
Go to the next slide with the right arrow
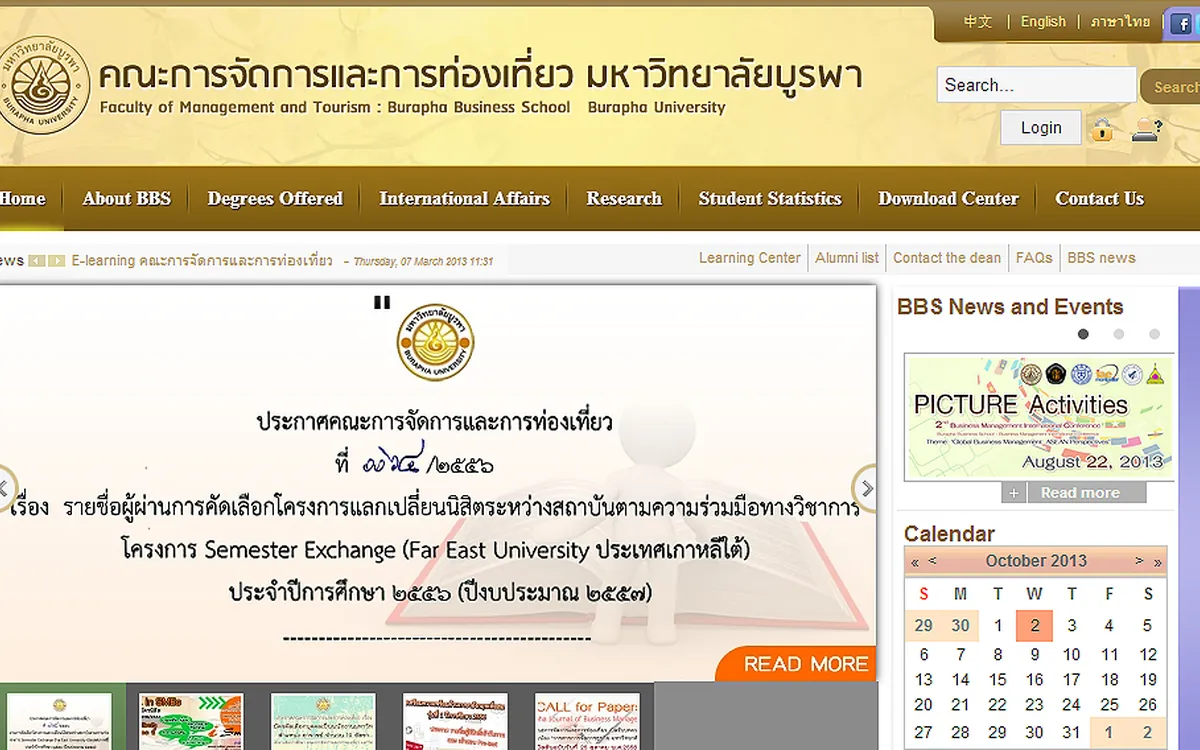[x=865, y=489]
